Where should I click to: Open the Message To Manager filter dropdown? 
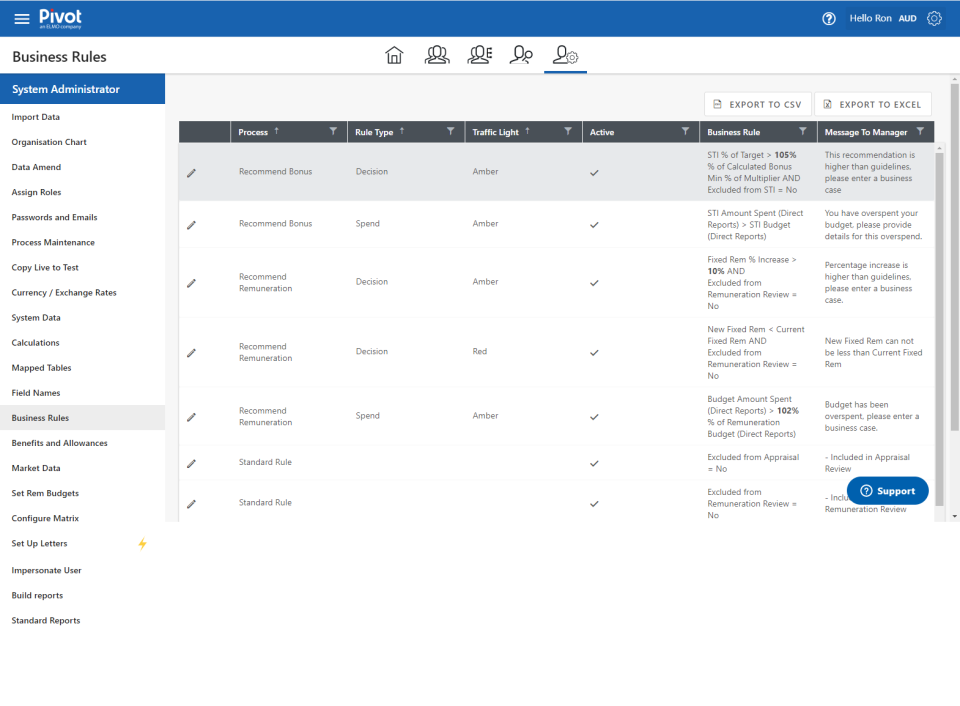coord(920,131)
